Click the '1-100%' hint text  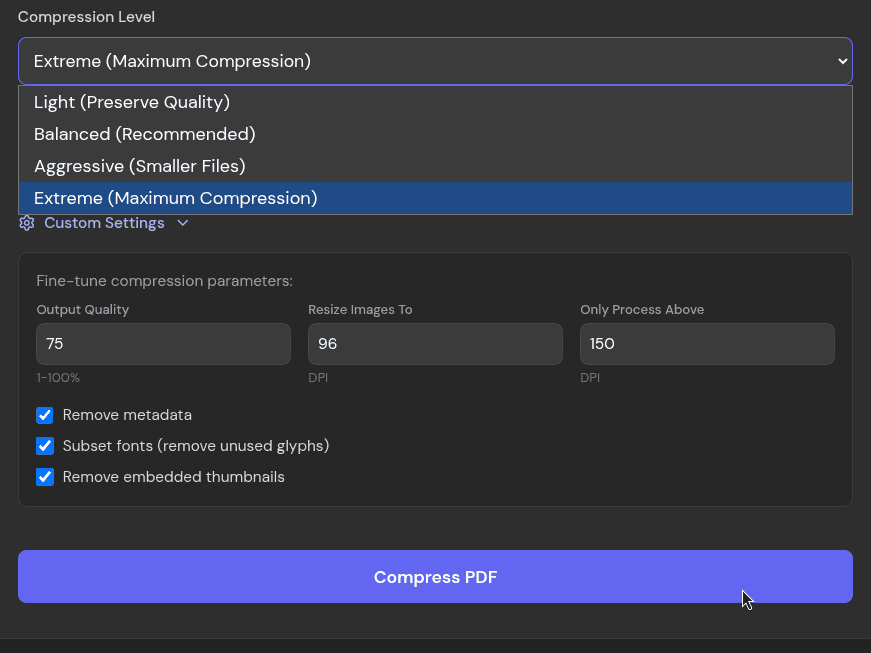(x=58, y=378)
